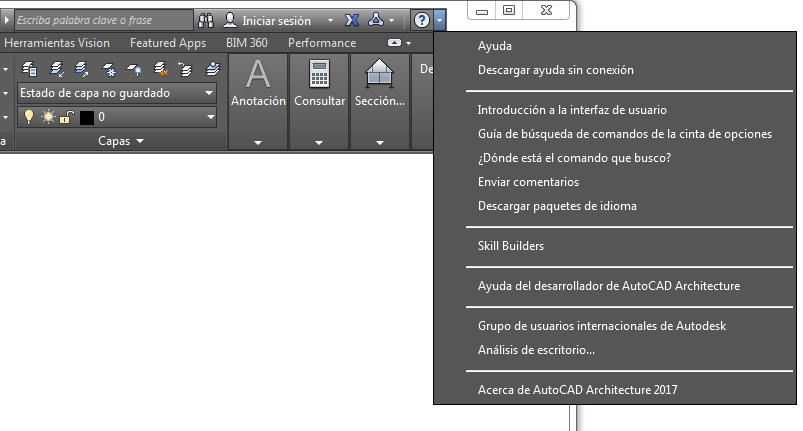The width and height of the screenshot is (803, 431).
Task: Switch to Featured Apps tab
Action: pyautogui.click(x=168, y=43)
